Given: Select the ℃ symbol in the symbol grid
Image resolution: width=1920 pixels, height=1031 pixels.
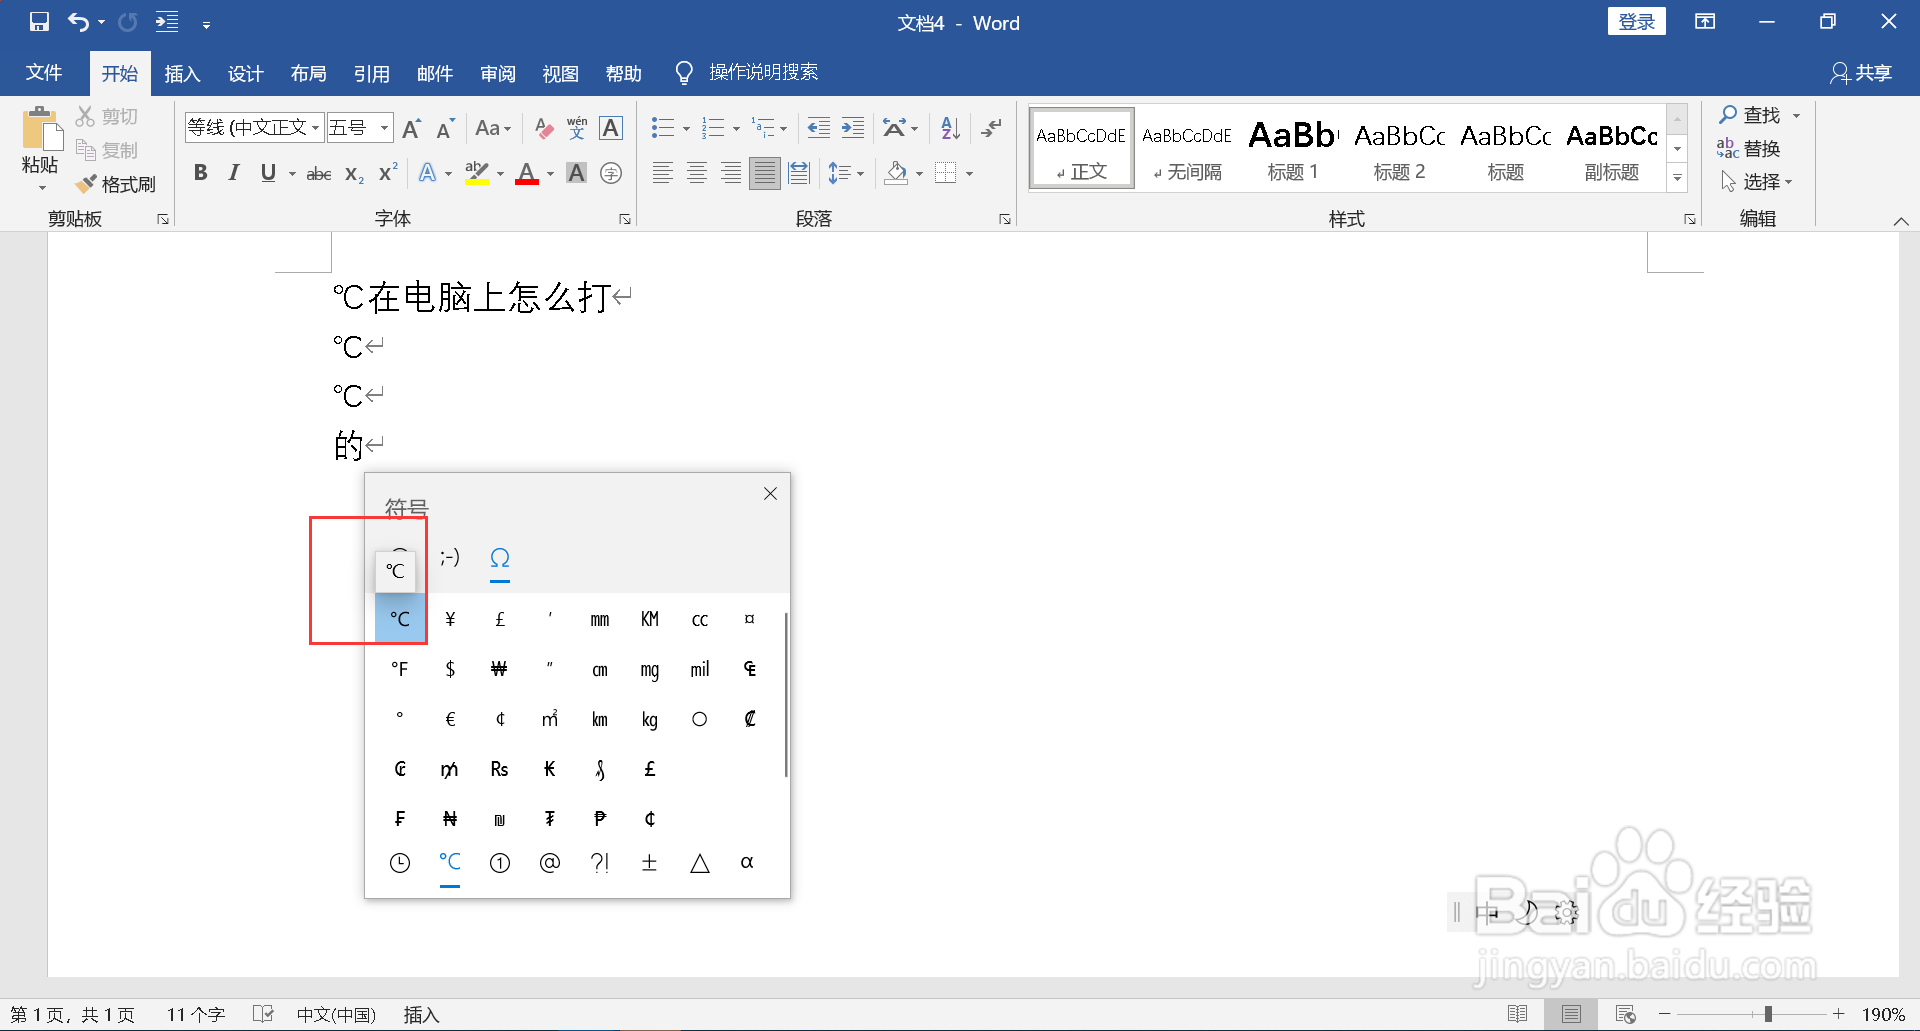Looking at the screenshot, I should point(400,619).
